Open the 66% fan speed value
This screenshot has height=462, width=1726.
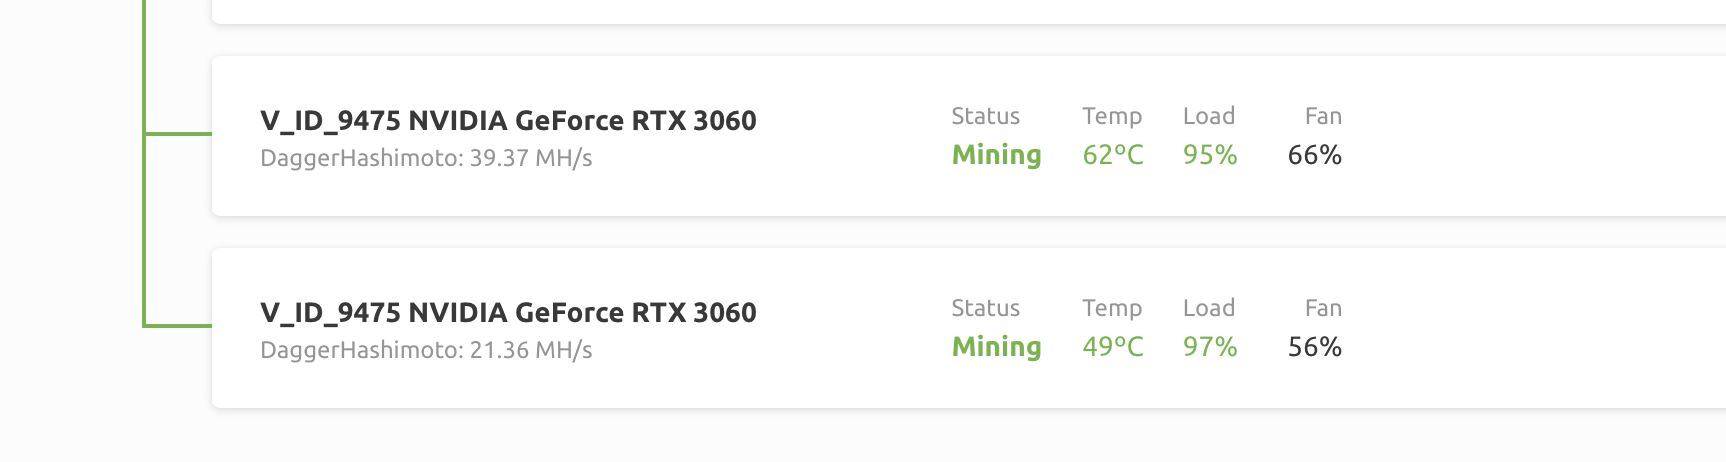click(x=1315, y=155)
